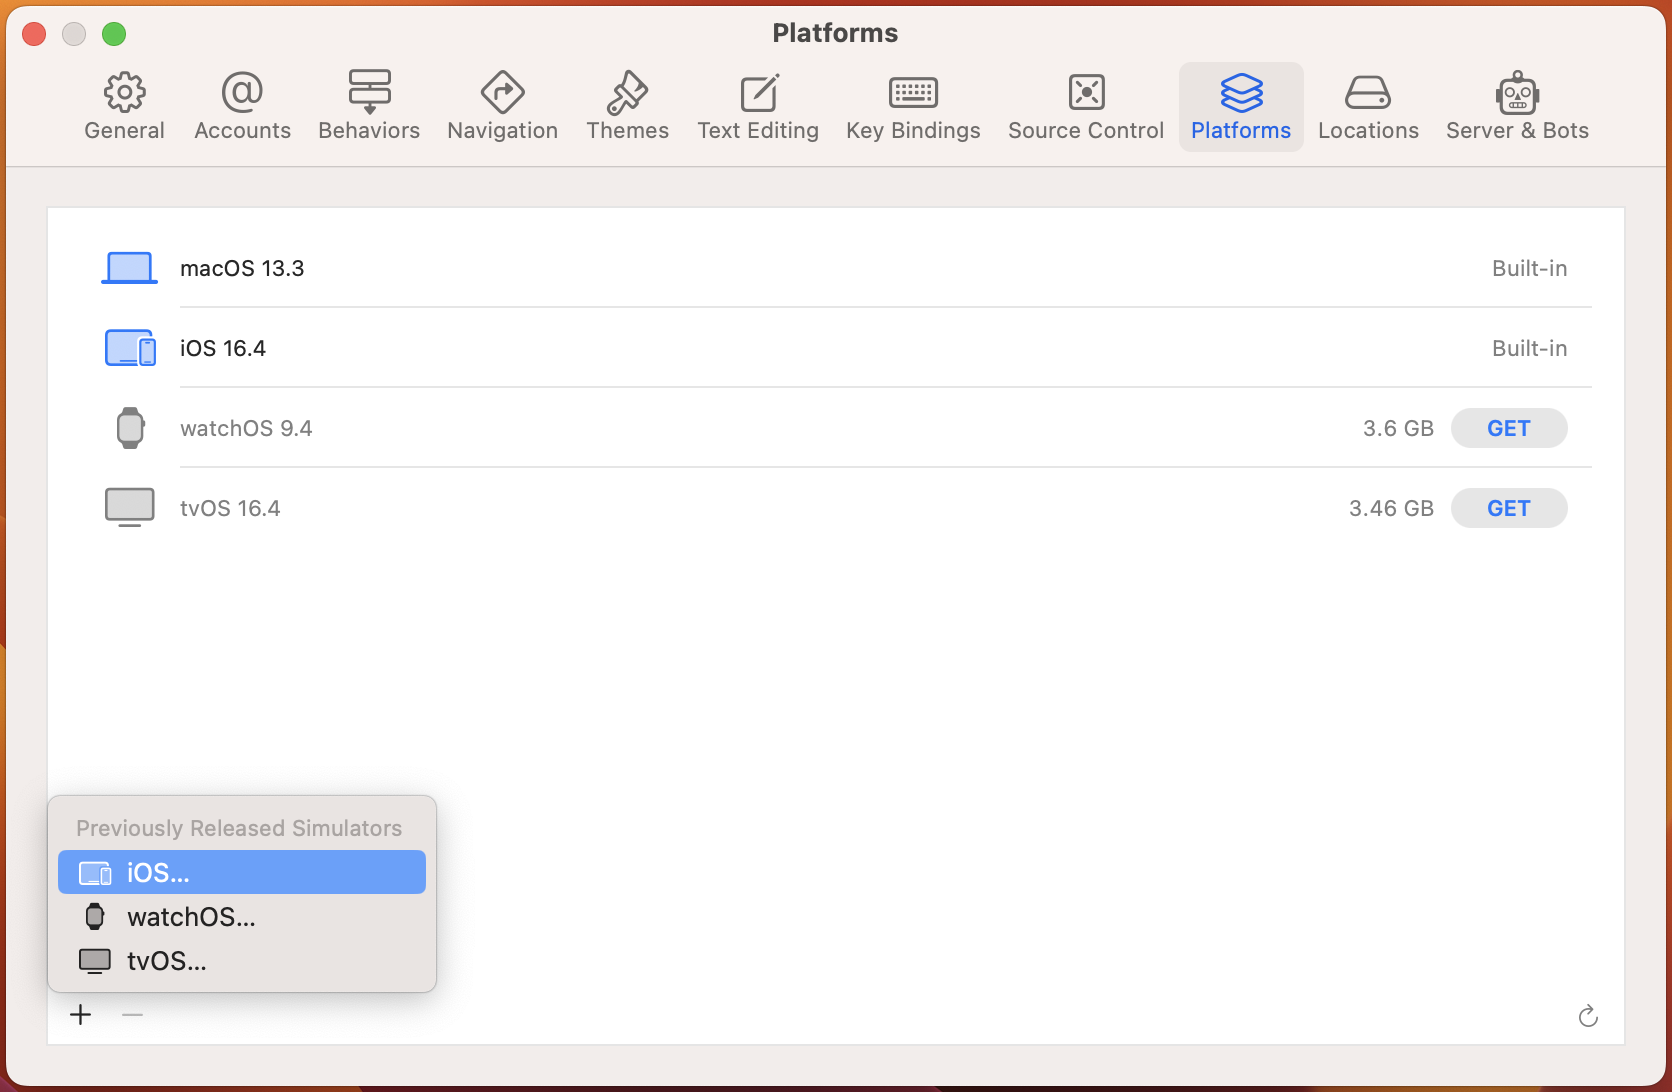
Task: Choose tvOS… from the simulators popup
Action: tap(242, 960)
